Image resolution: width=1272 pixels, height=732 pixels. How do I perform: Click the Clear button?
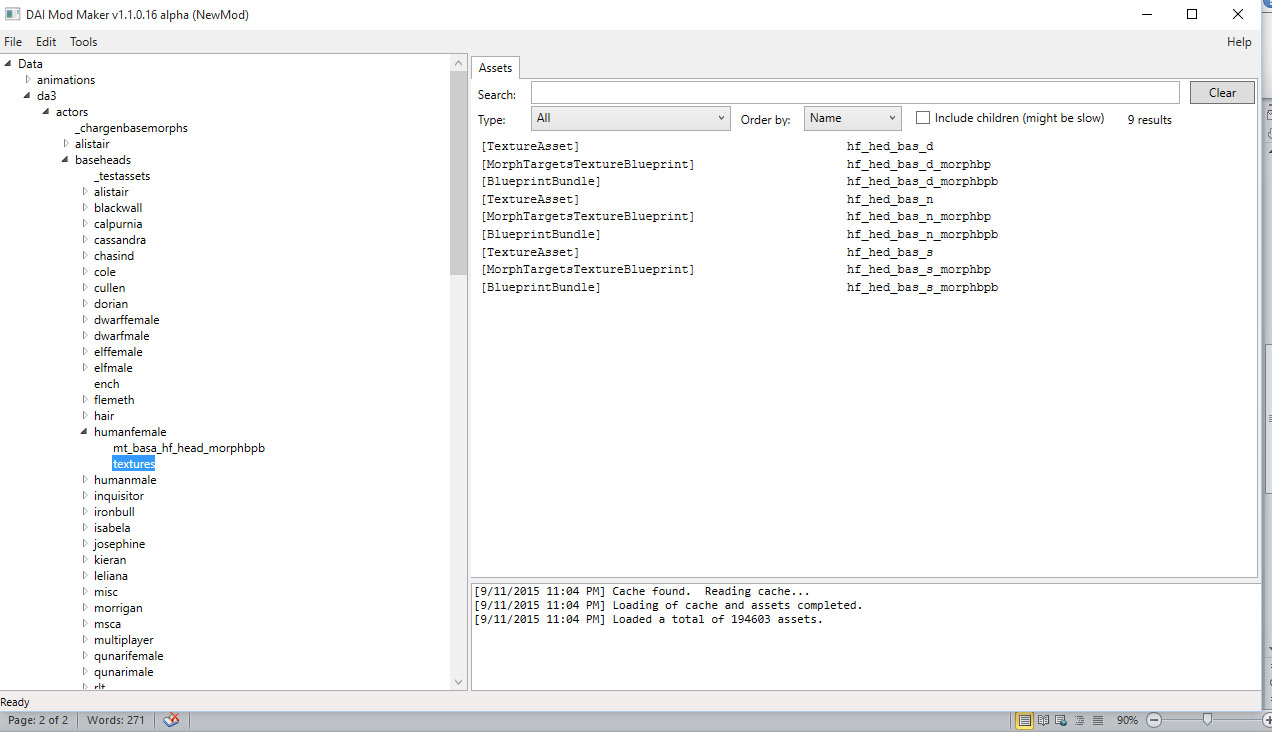[x=1222, y=93]
